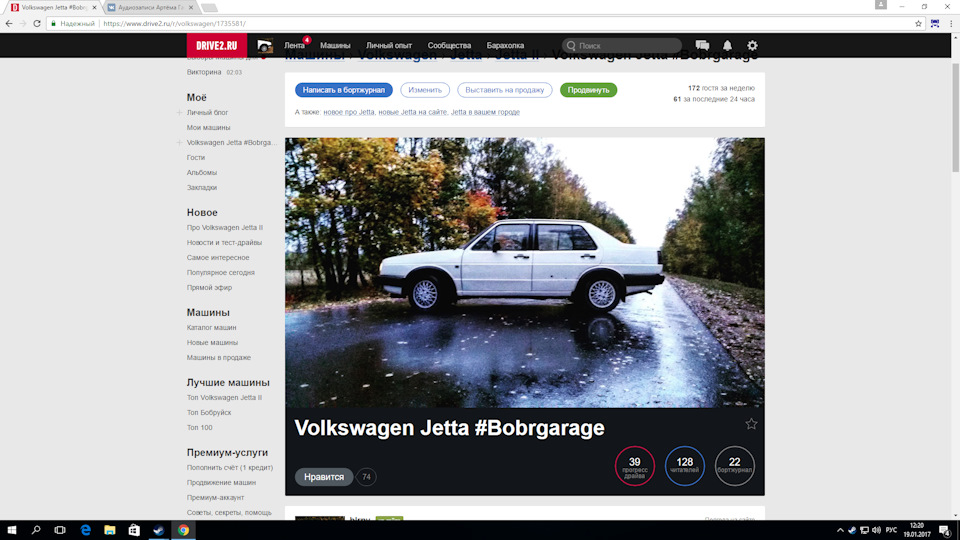
Task: Open Chrome menu three dots
Action: [951, 23]
